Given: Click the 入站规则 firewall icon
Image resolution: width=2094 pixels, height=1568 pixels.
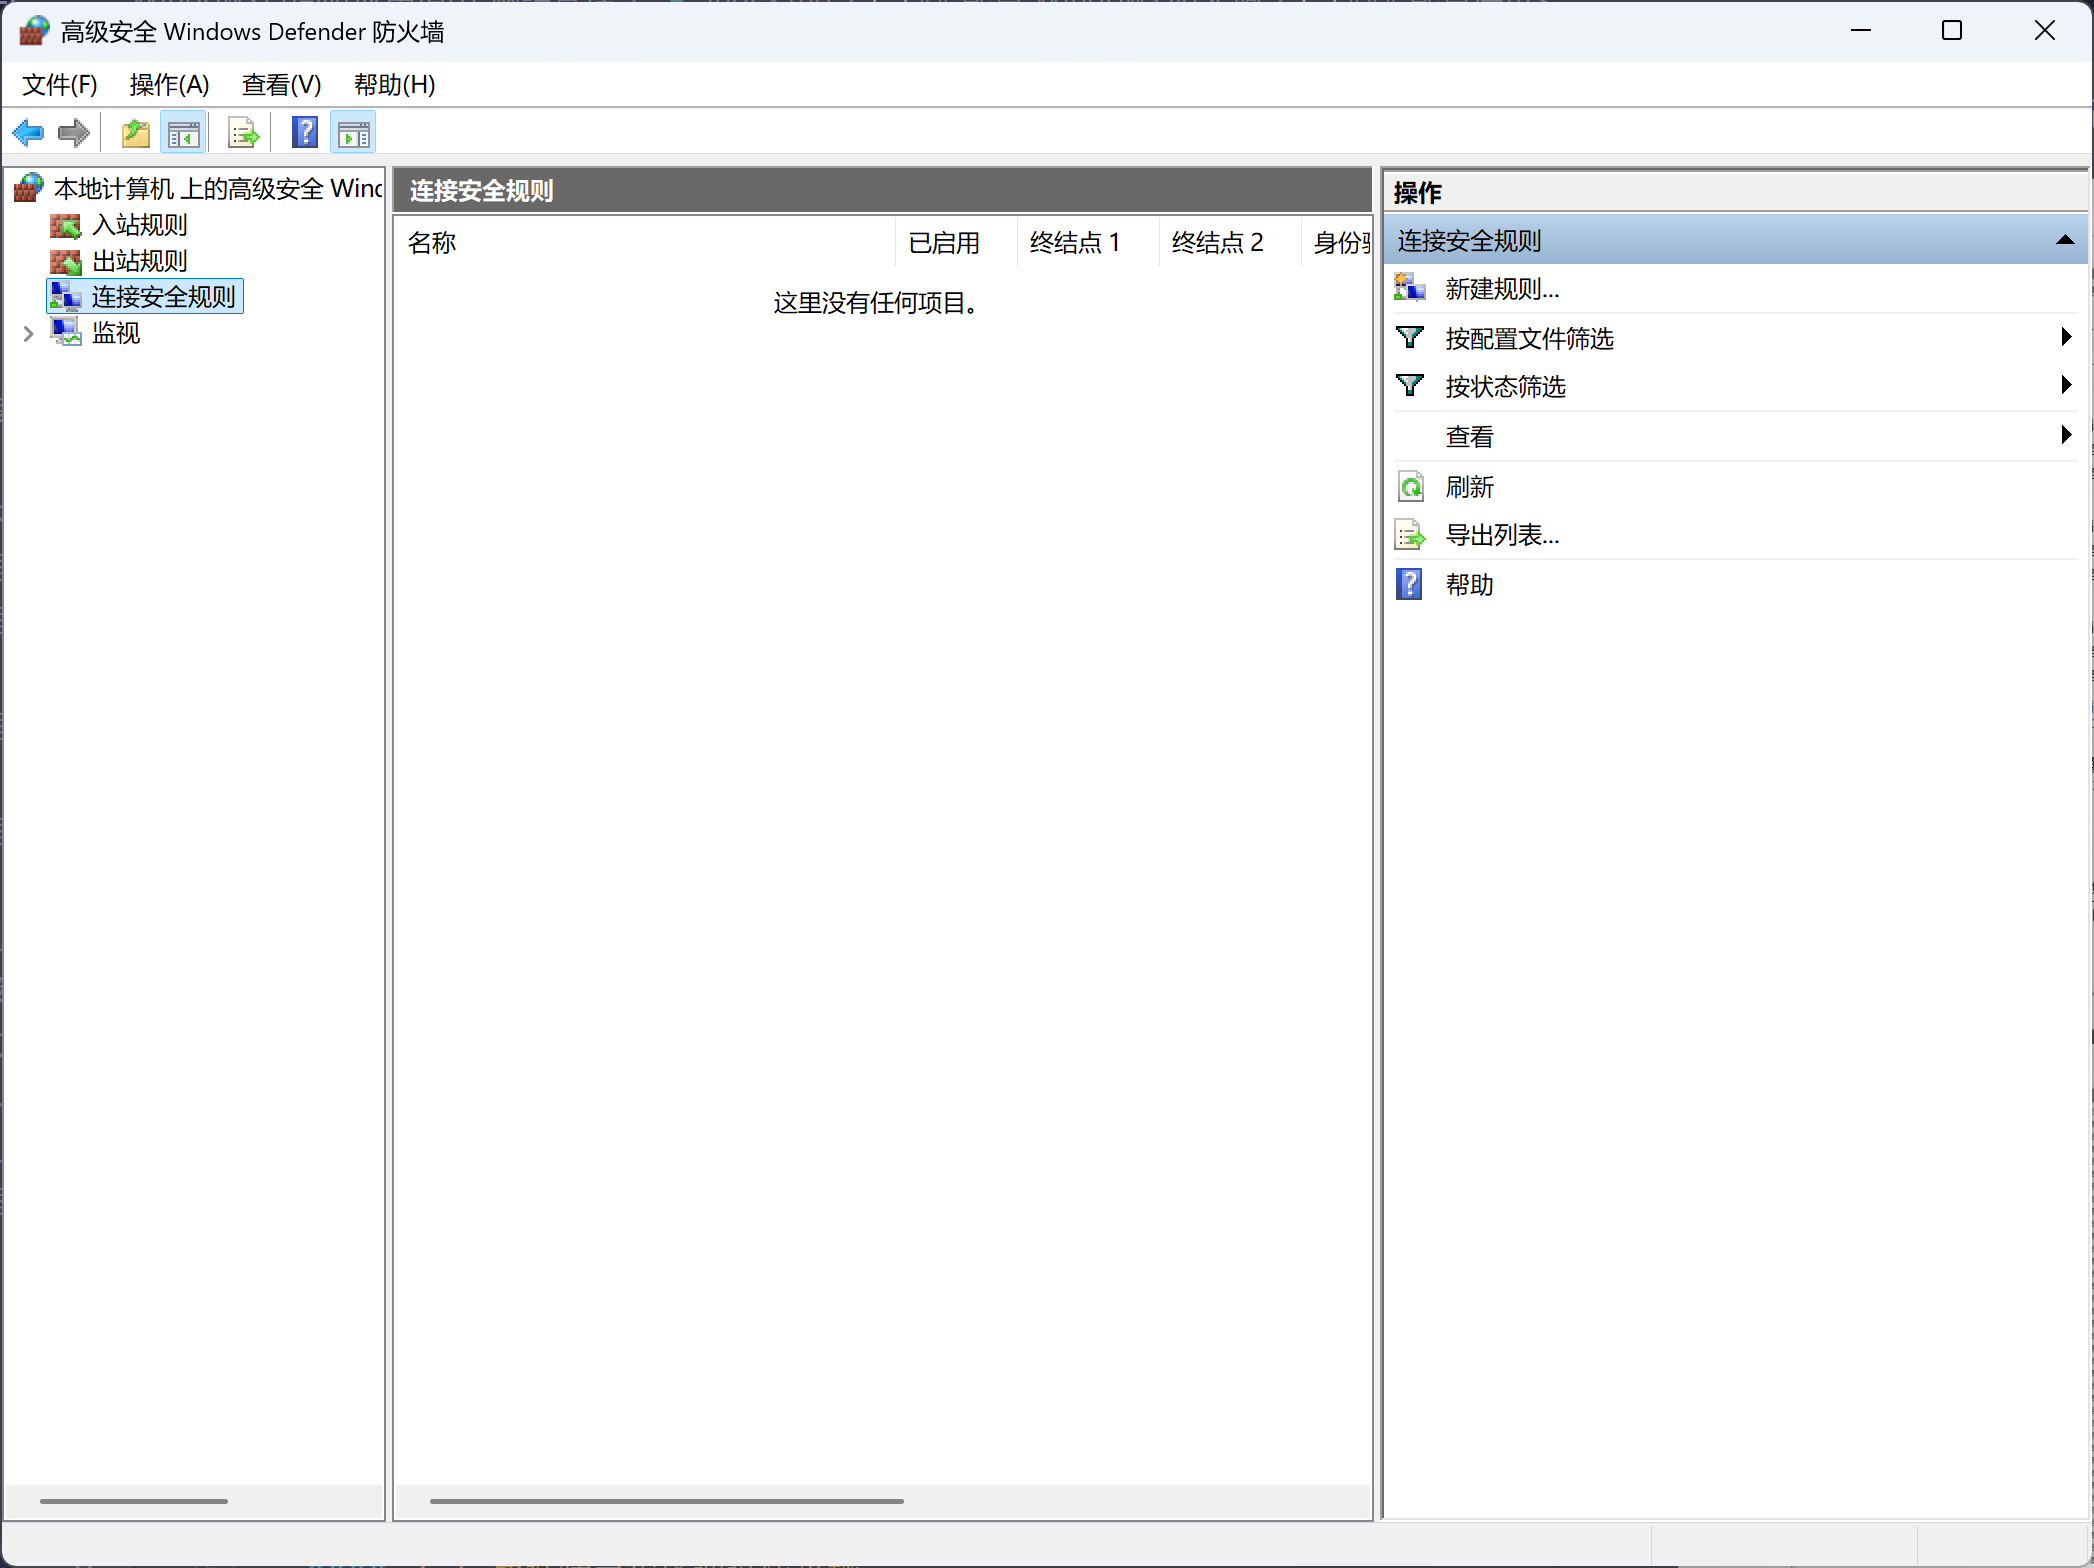Looking at the screenshot, I should [66, 226].
